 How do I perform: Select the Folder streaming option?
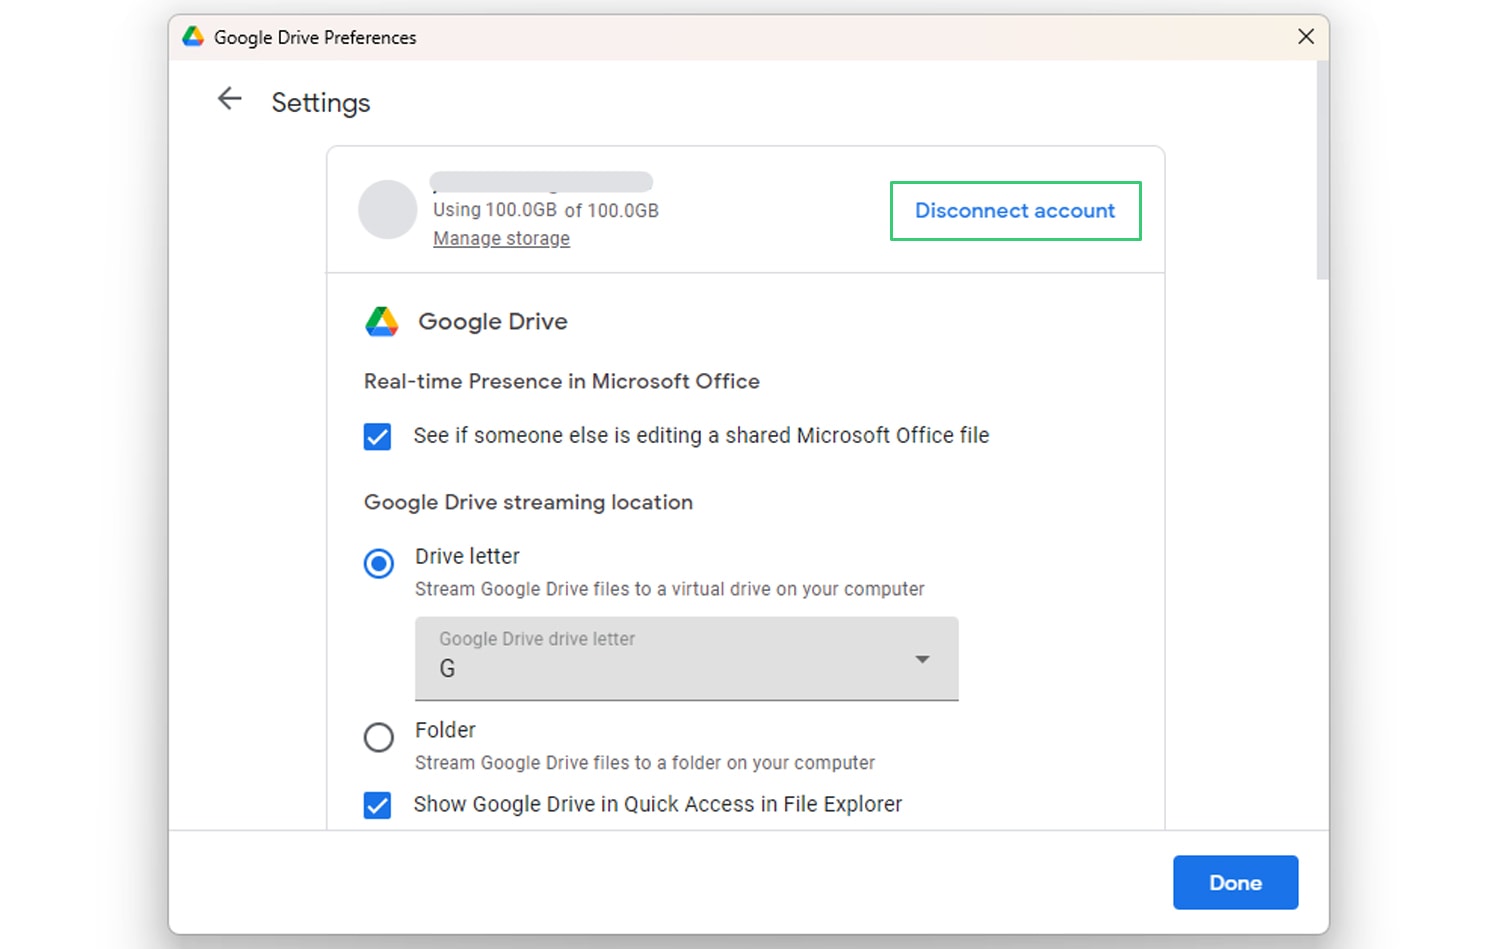pyautogui.click(x=378, y=738)
